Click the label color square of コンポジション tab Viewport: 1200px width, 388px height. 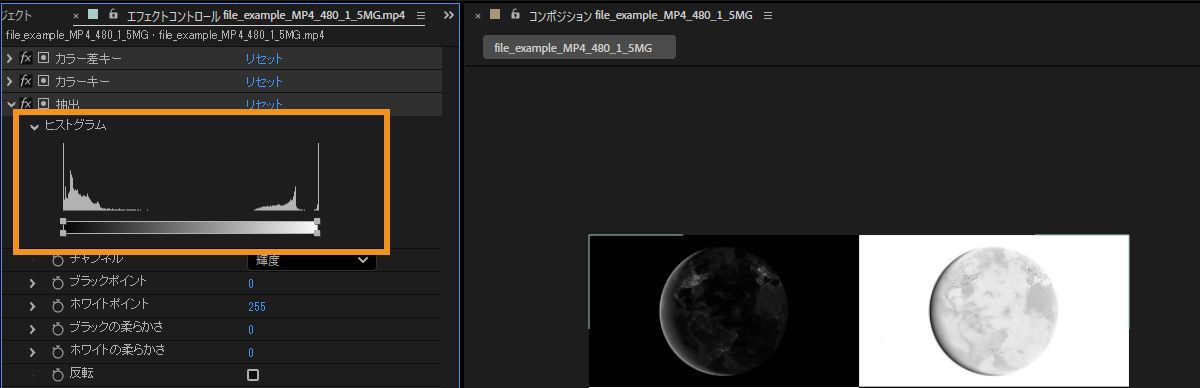[x=494, y=15]
